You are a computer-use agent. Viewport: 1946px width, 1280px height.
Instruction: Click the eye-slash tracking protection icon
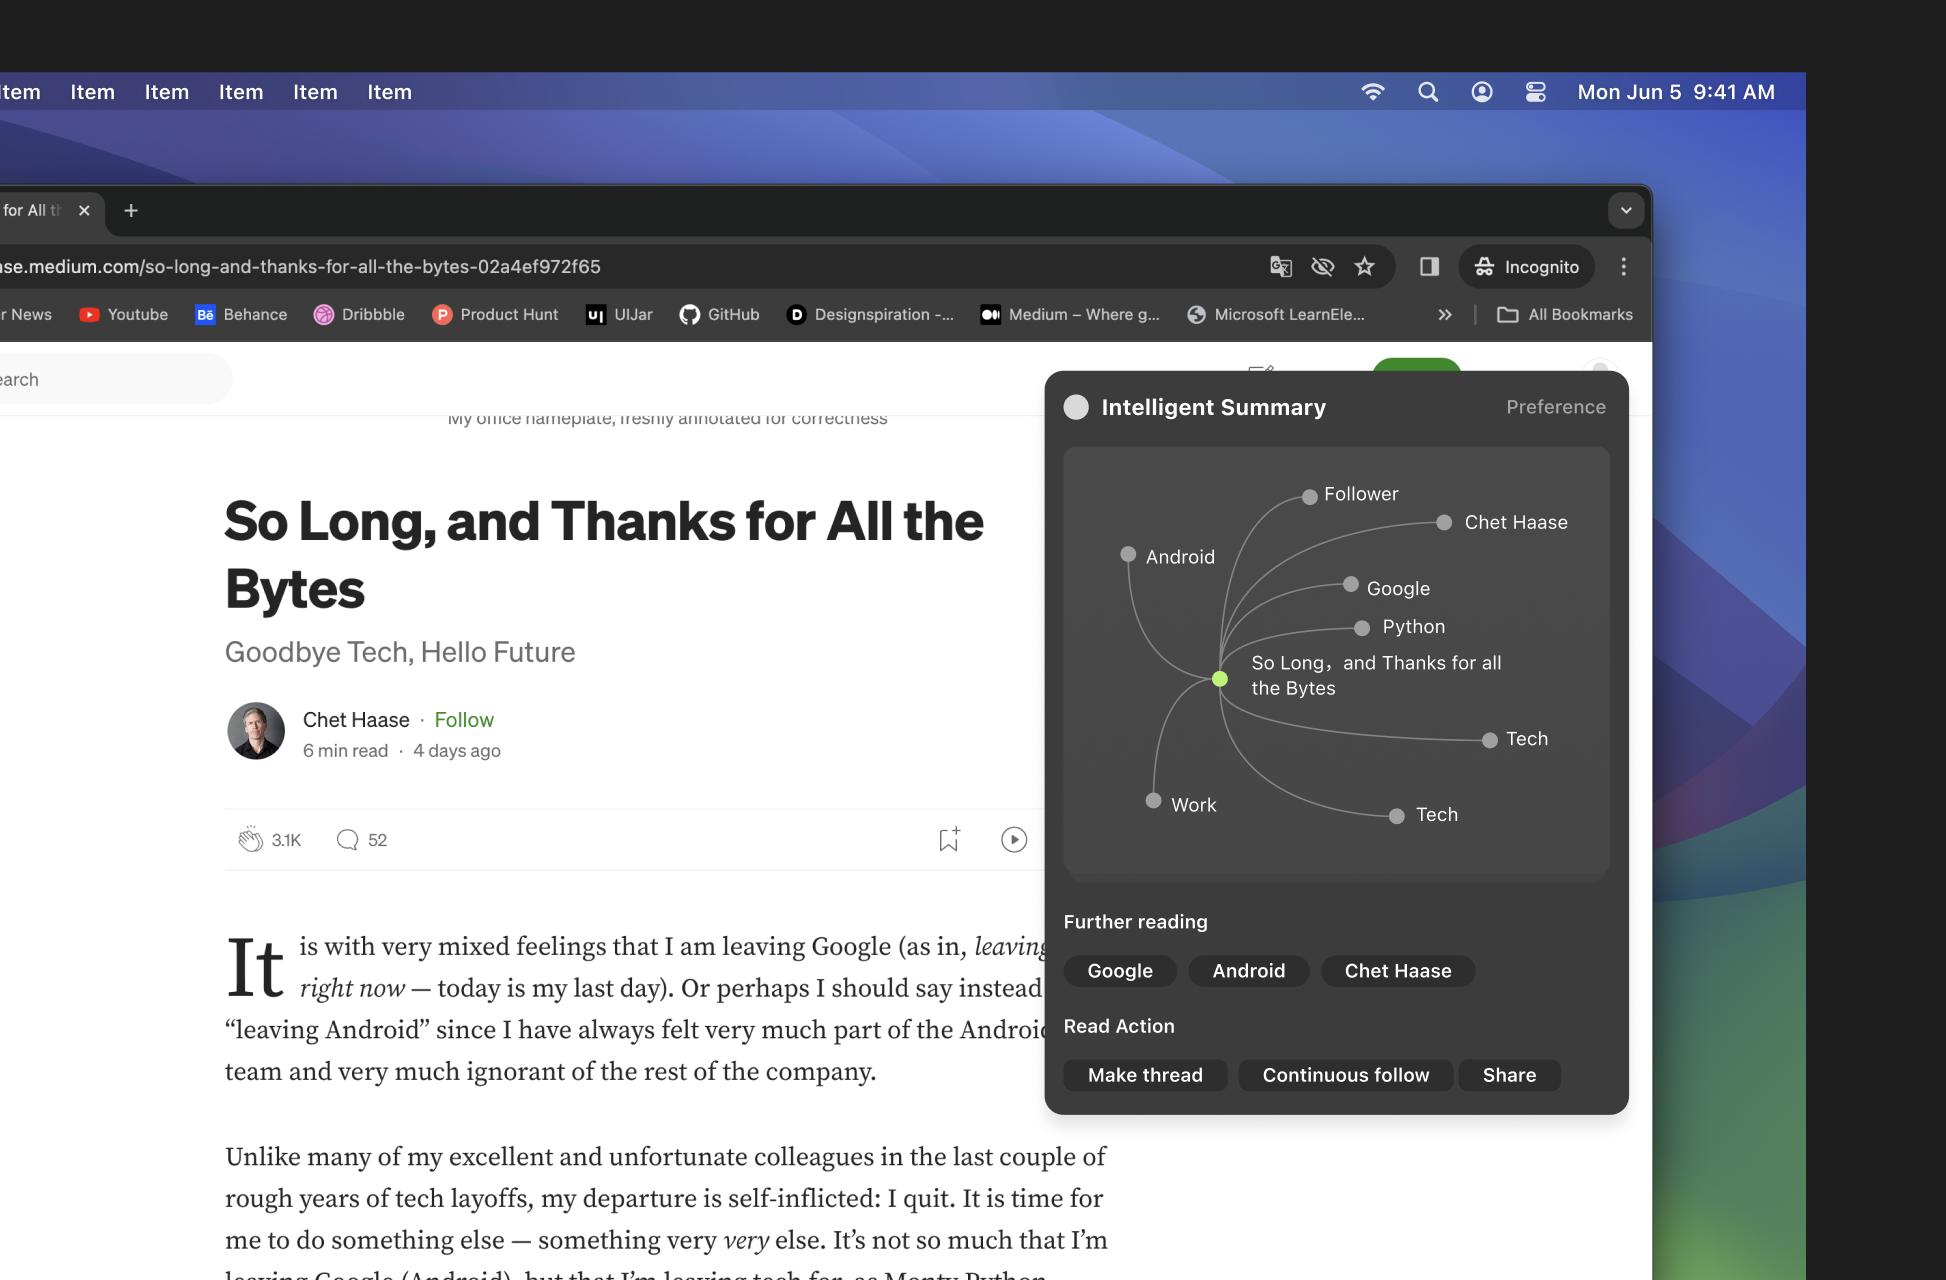click(1322, 266)
